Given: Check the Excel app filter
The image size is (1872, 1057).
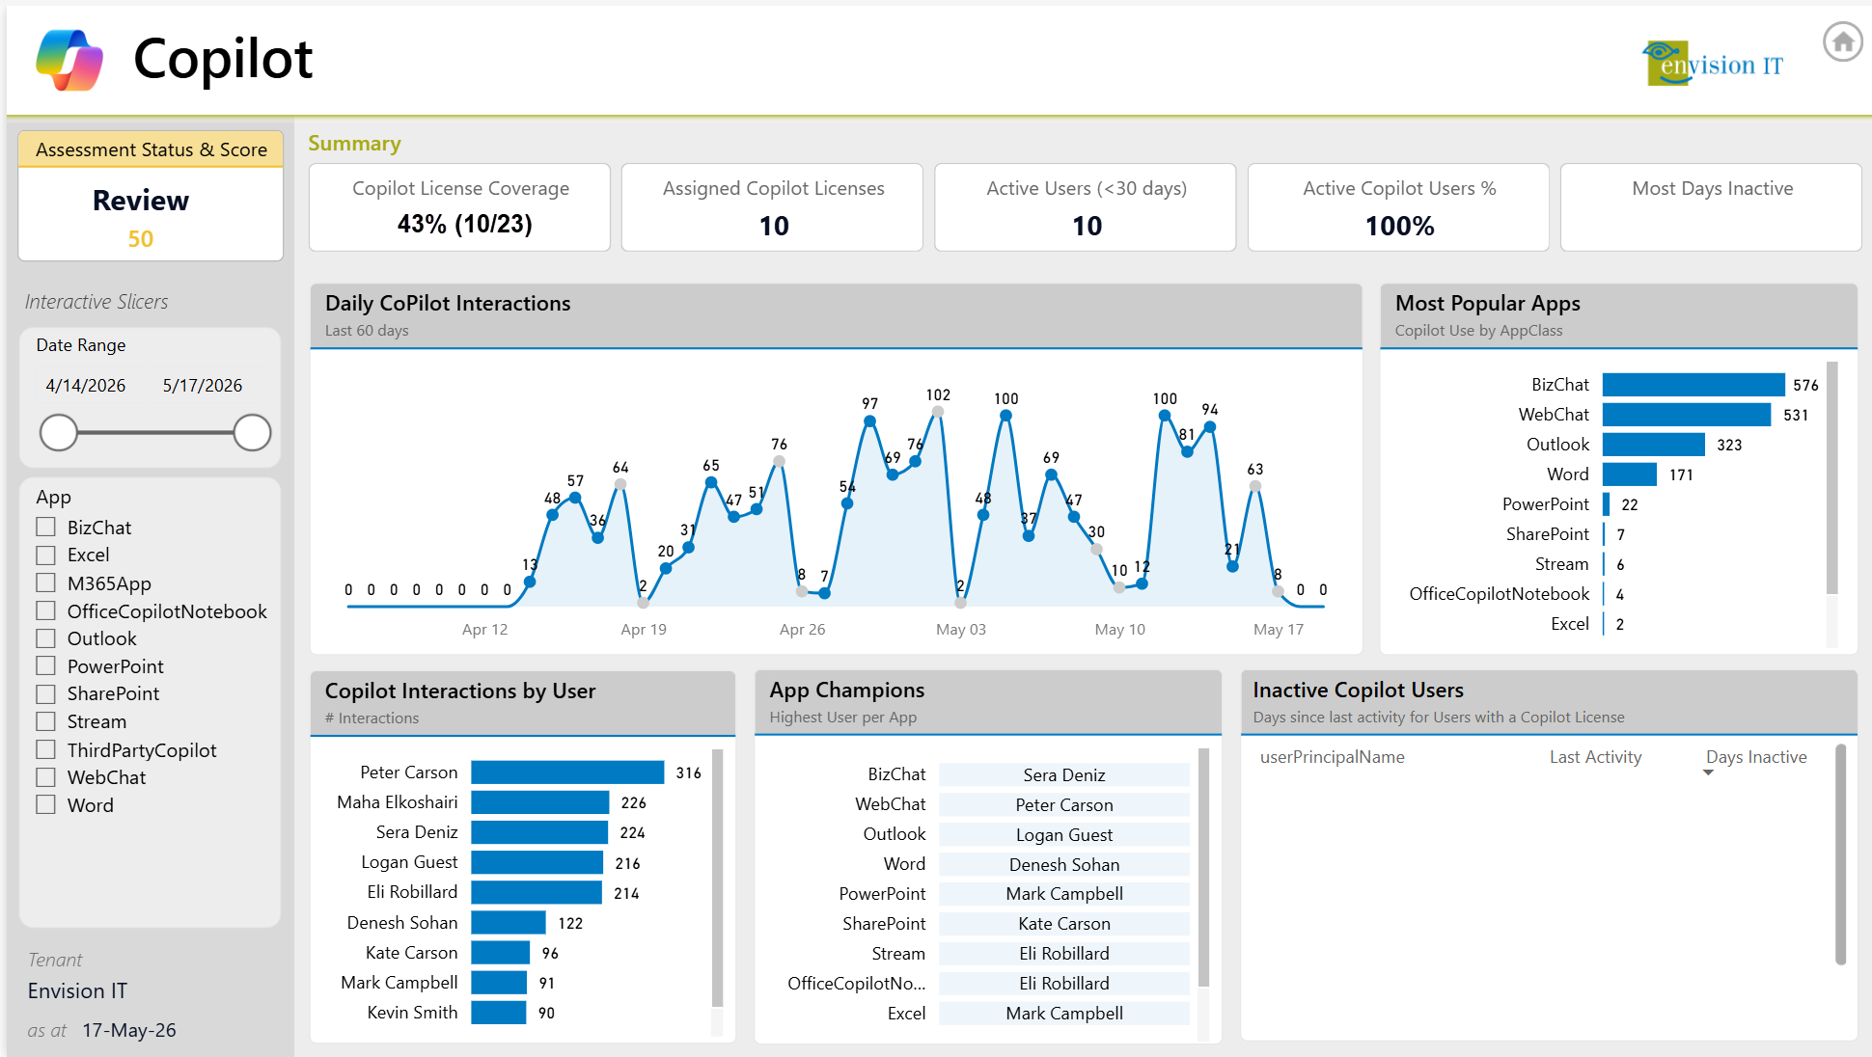Looking at the screenshot, I should (46, 555).
